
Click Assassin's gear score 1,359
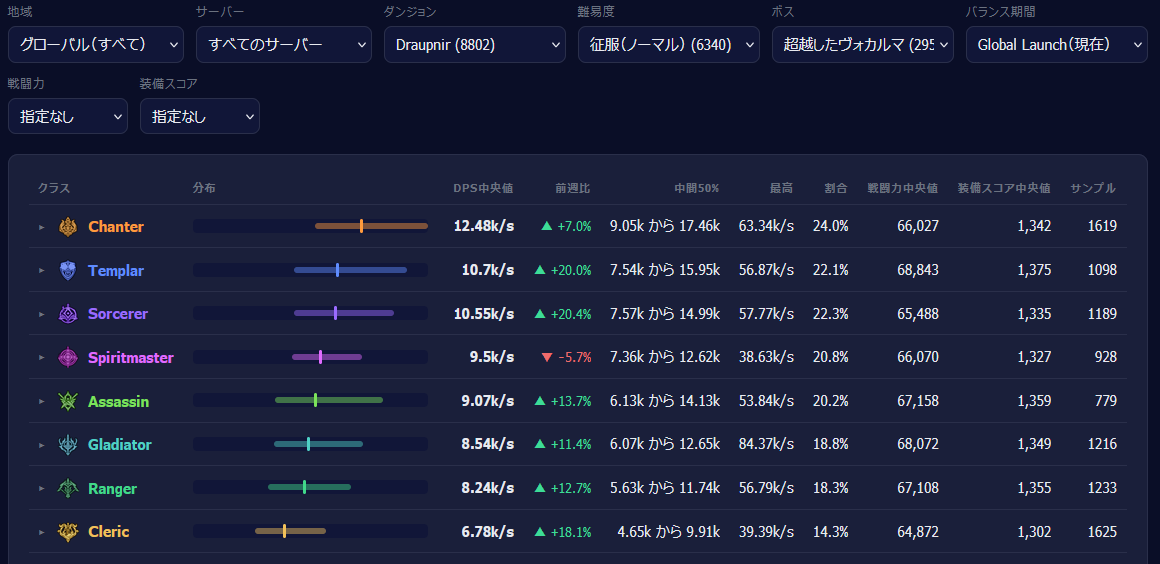tap(1034, 401)
